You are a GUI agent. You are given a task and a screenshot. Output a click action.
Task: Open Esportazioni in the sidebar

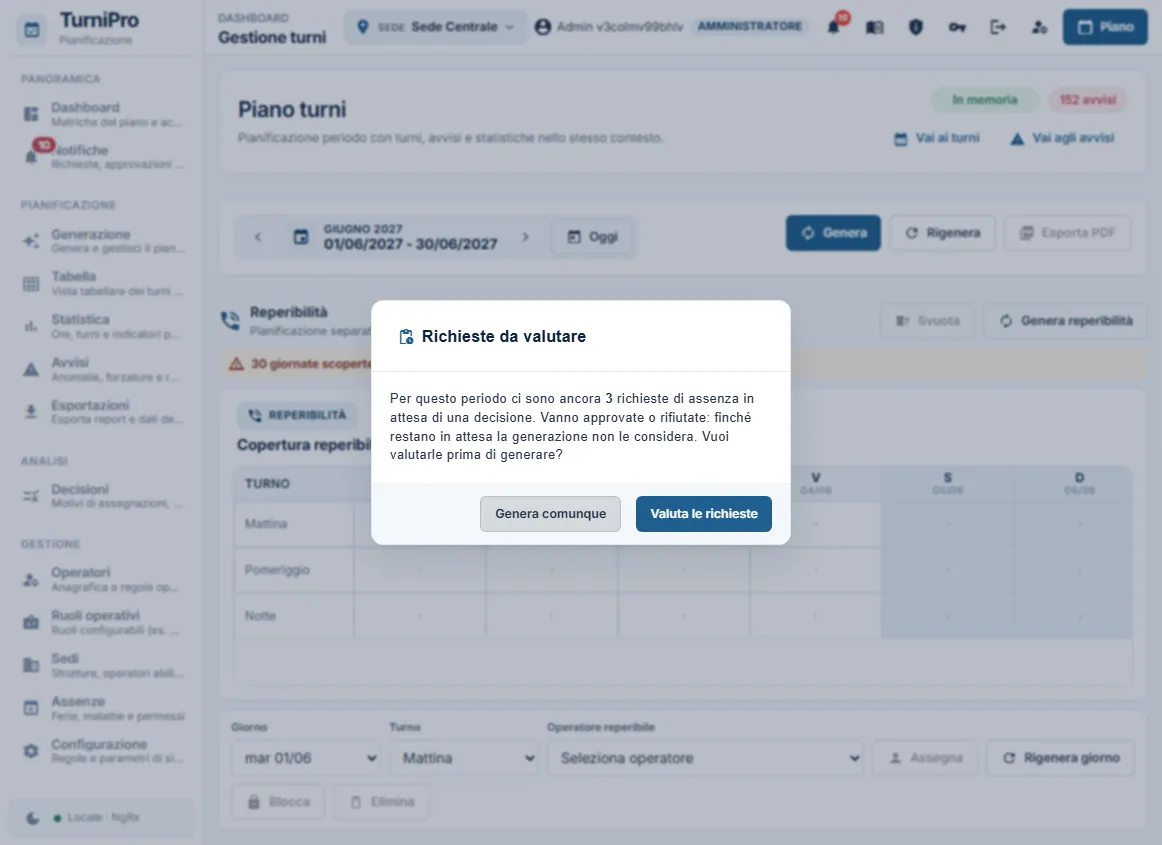pyautogui.click(x=102, y=412)
